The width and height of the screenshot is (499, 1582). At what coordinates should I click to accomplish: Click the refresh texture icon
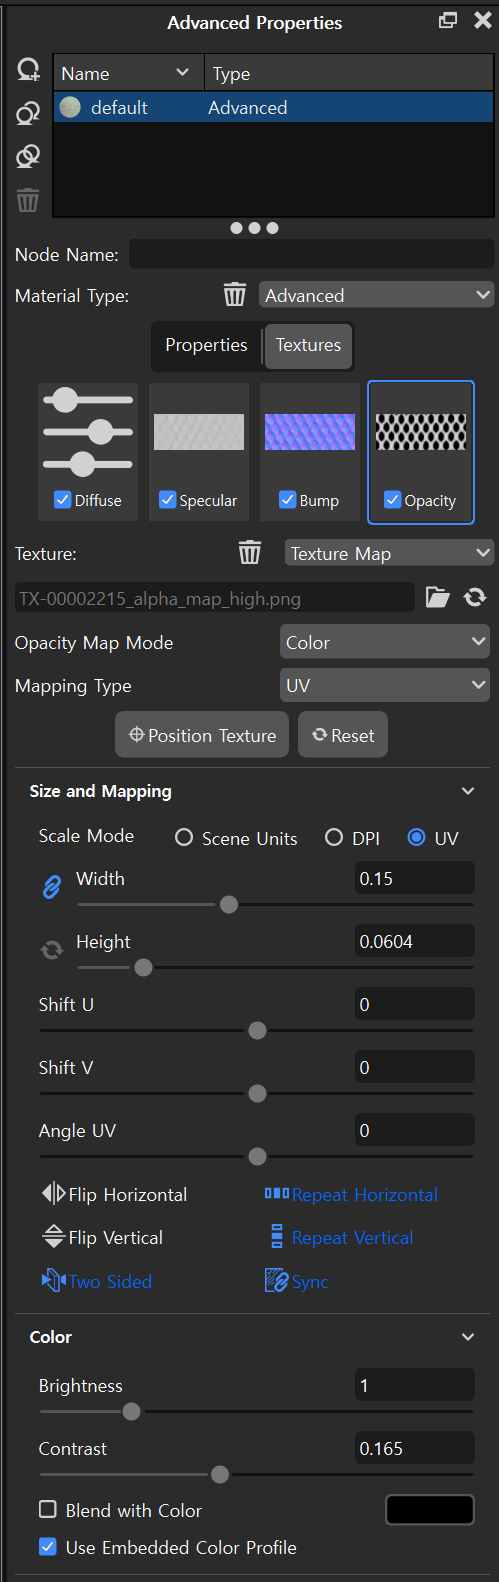point(475,598)
